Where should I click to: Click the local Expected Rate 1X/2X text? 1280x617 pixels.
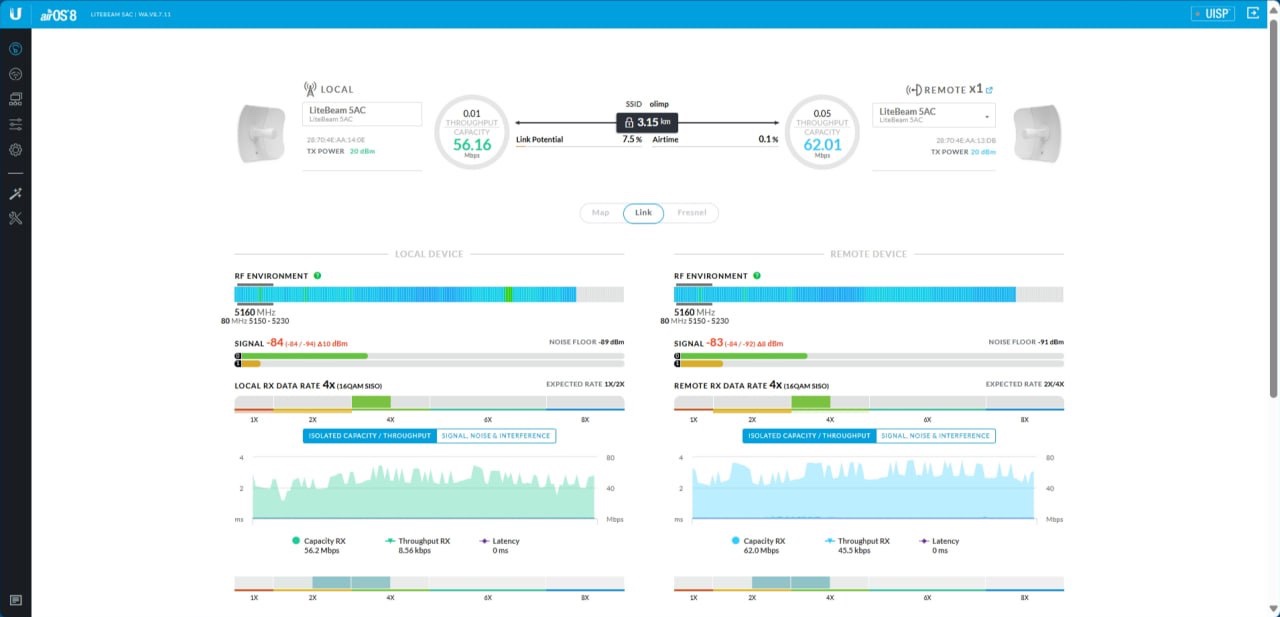click(585, 384)
